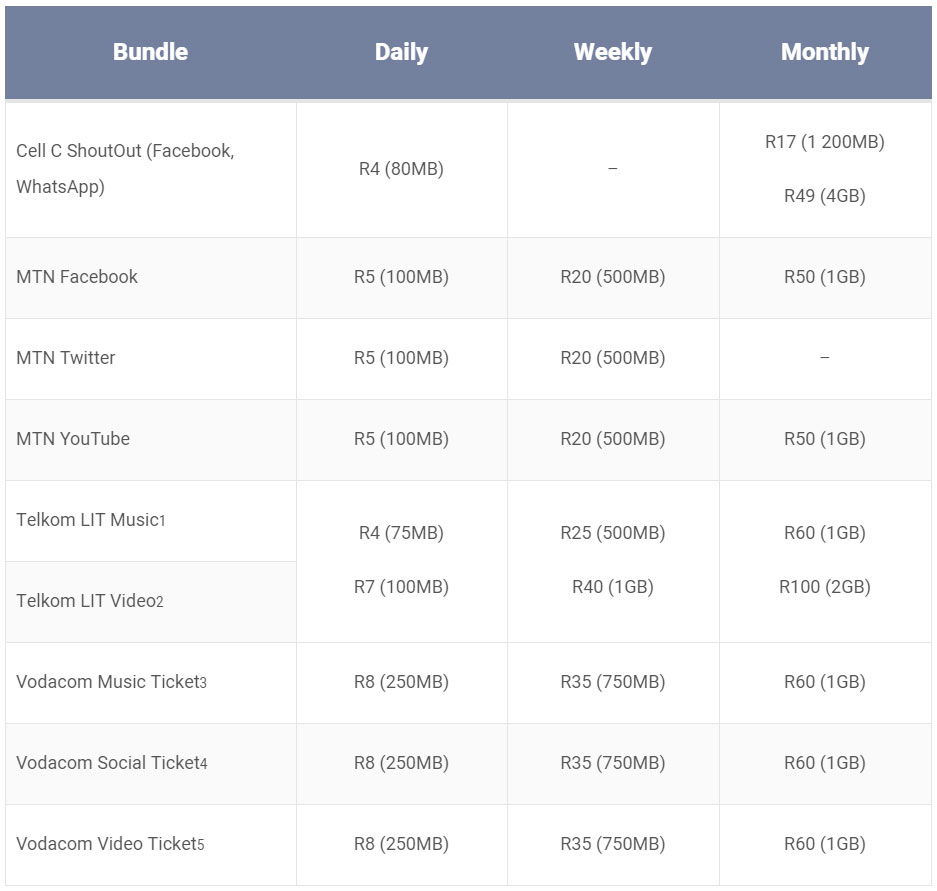Click the Telkom LIT Video label
Viewport: 937px width, 891px height.
89,601
